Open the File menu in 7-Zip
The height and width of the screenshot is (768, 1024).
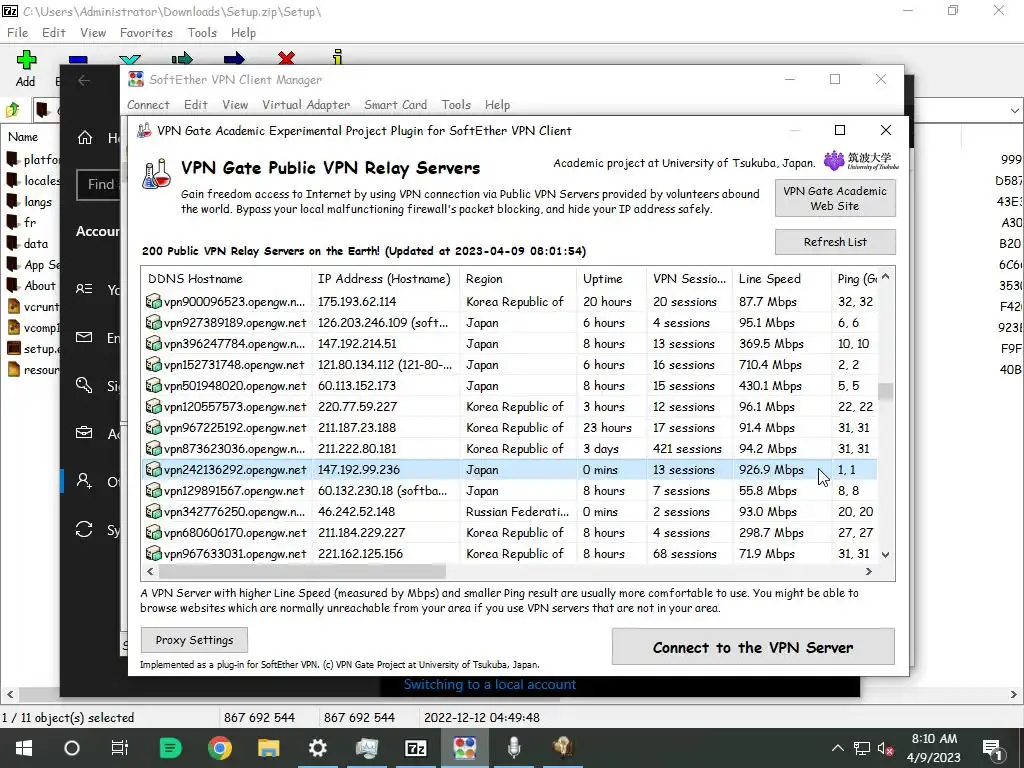pyautogui.click(x=17, y=33)
